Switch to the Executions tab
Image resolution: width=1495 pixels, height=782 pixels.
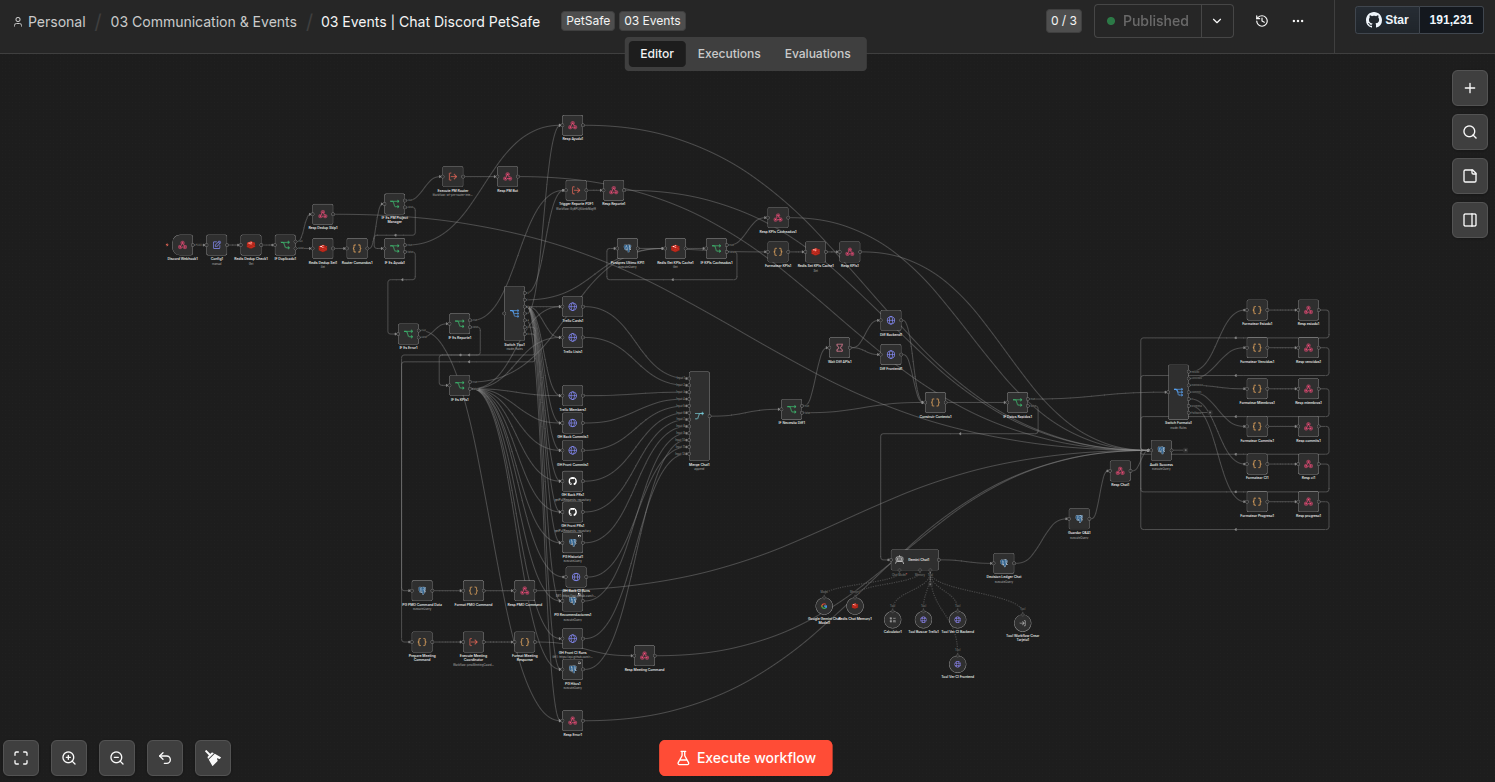point(729,54)
